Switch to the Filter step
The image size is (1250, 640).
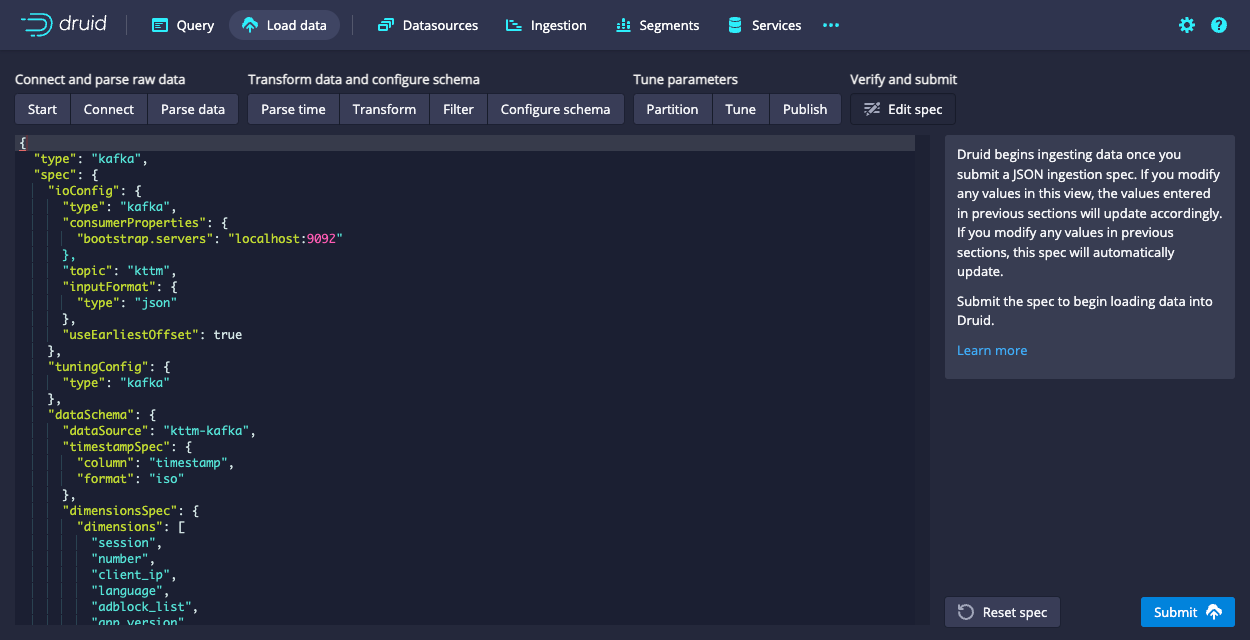(458, 109)
